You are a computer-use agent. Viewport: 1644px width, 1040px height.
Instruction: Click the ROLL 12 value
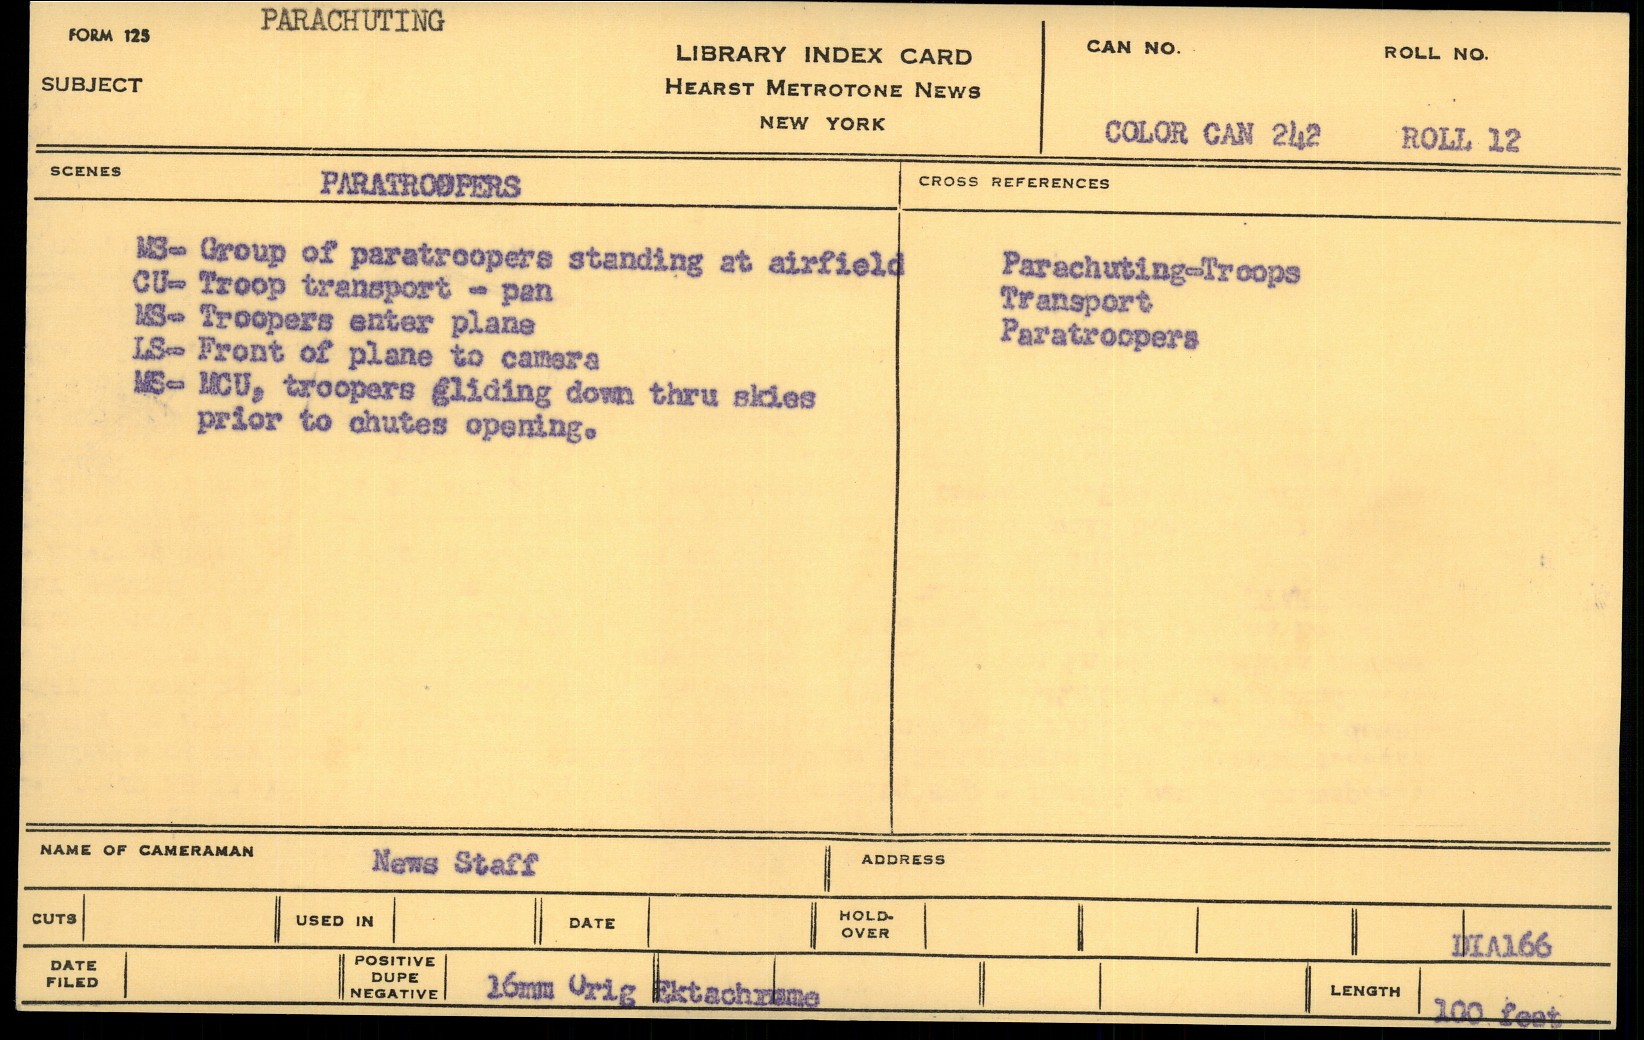[1459, 139]
